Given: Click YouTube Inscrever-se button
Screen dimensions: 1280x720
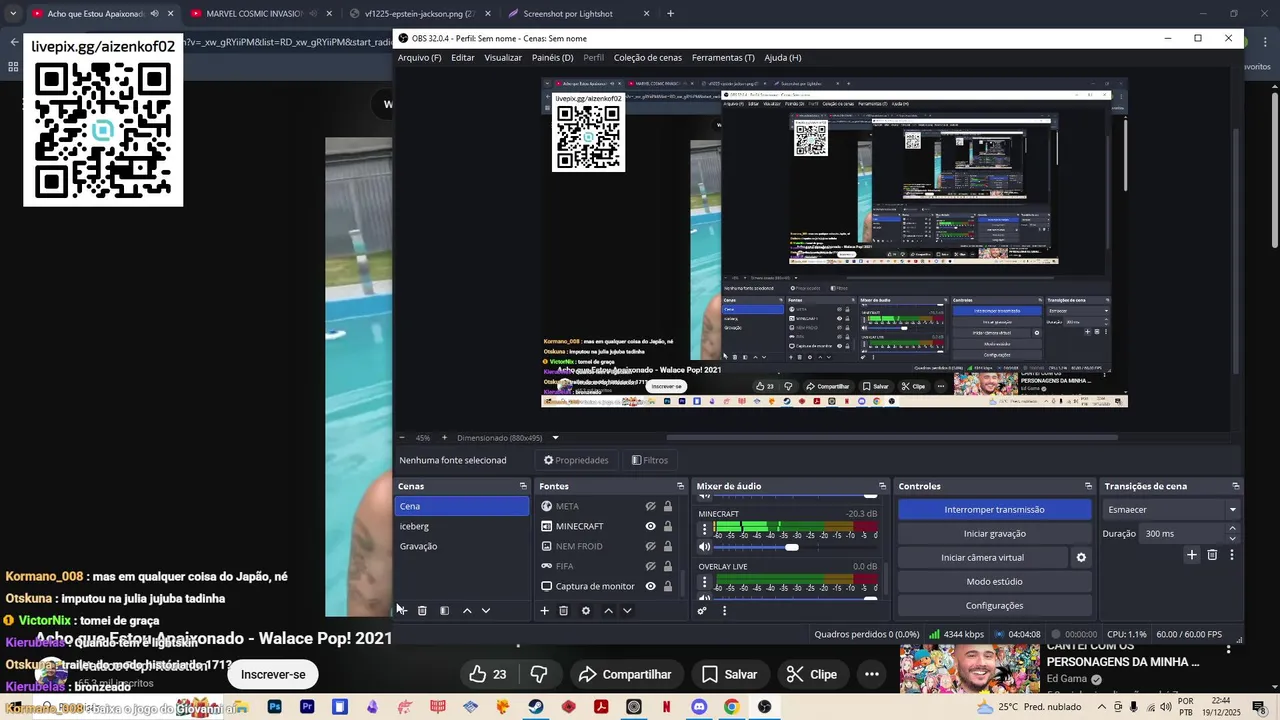Looking at the screenshot, I should 273,674.
